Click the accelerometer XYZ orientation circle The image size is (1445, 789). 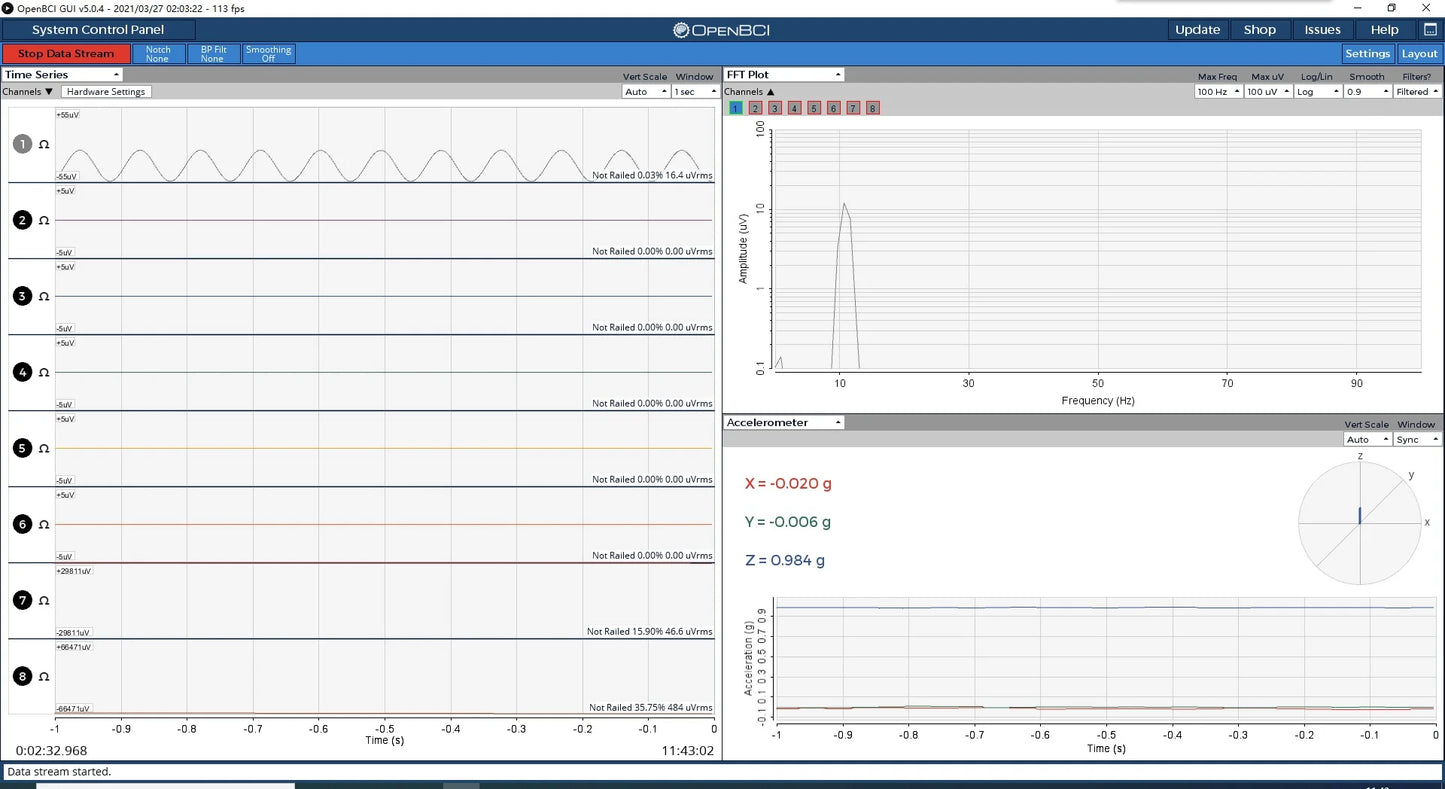pos(1359,523)
